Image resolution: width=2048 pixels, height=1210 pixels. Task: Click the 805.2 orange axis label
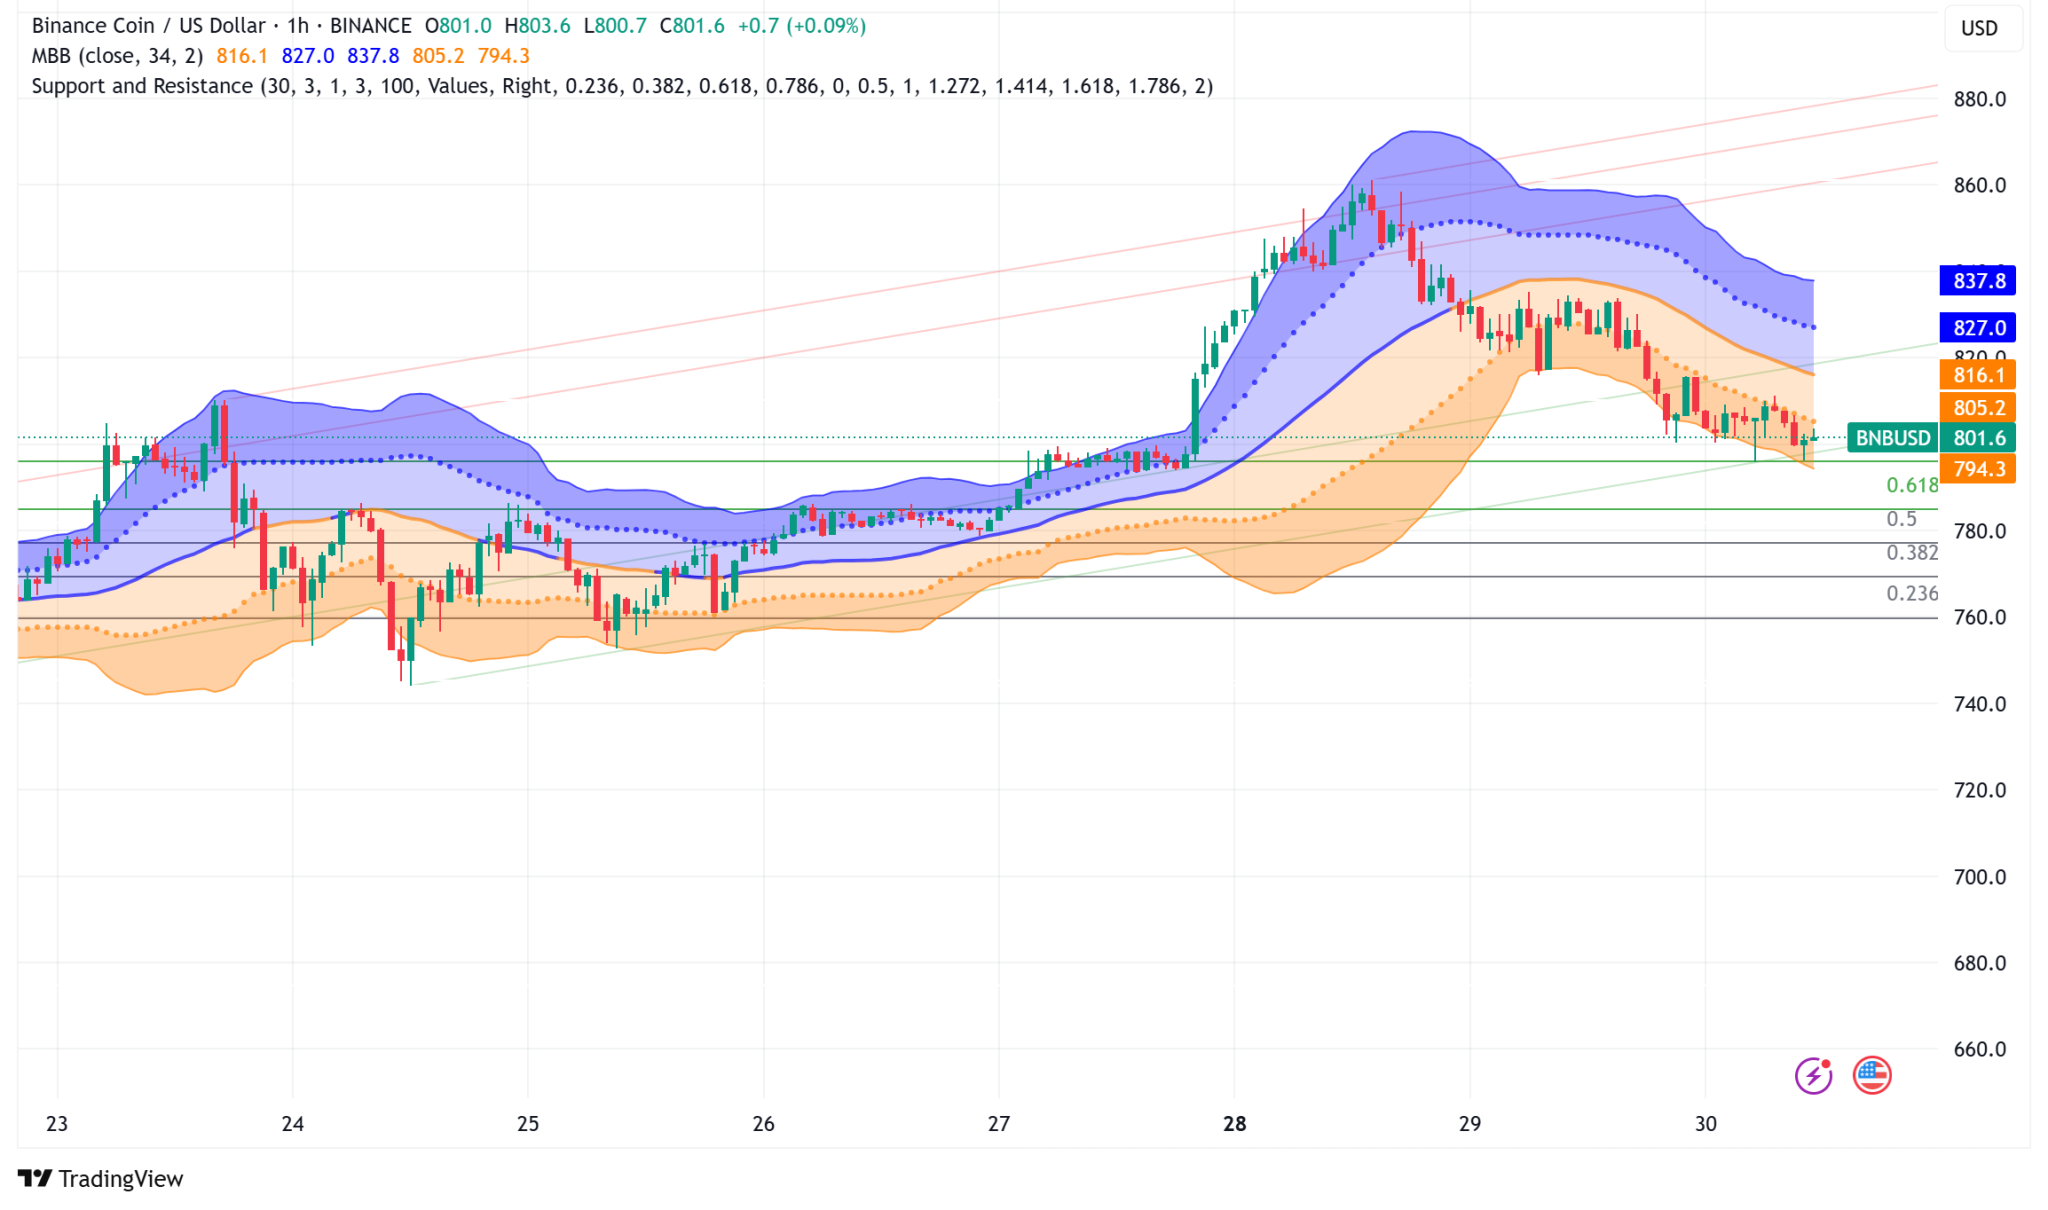(1978, 408)
